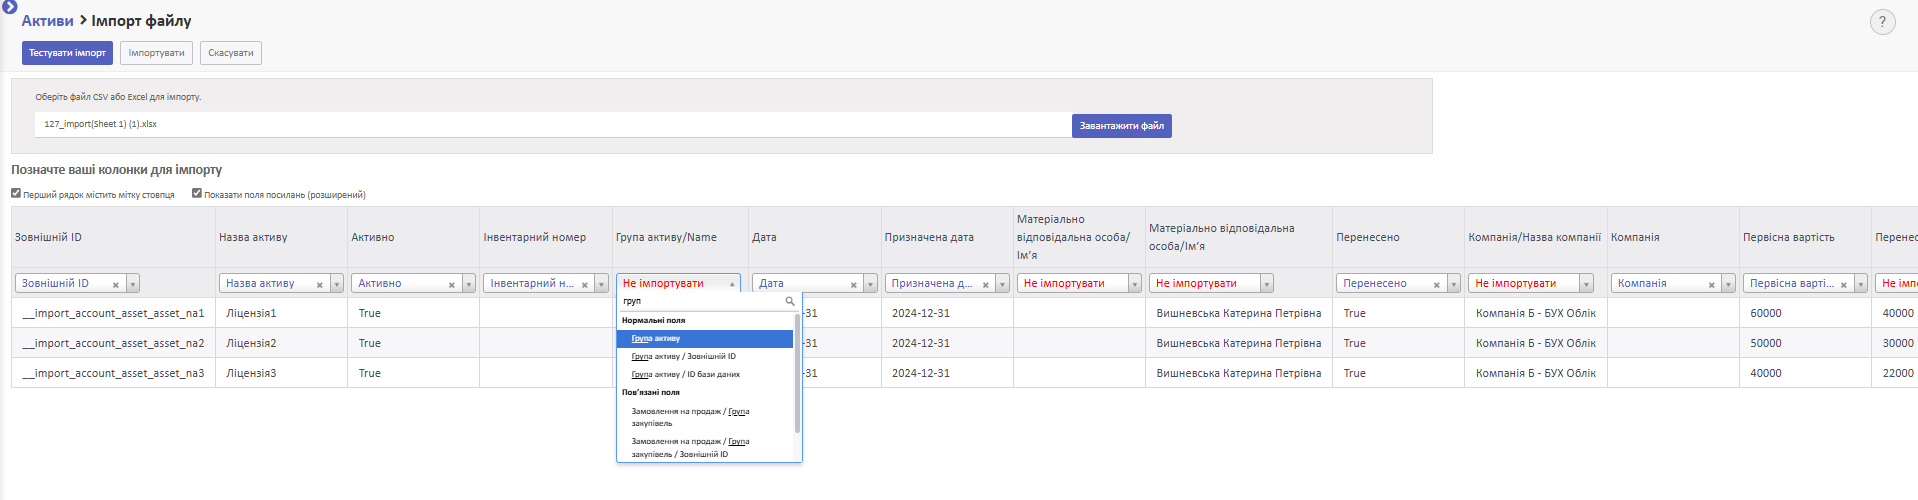1918x500 pixels.
Task: Clear the Інвентарний номер column mapping
Action: point(585,285)
